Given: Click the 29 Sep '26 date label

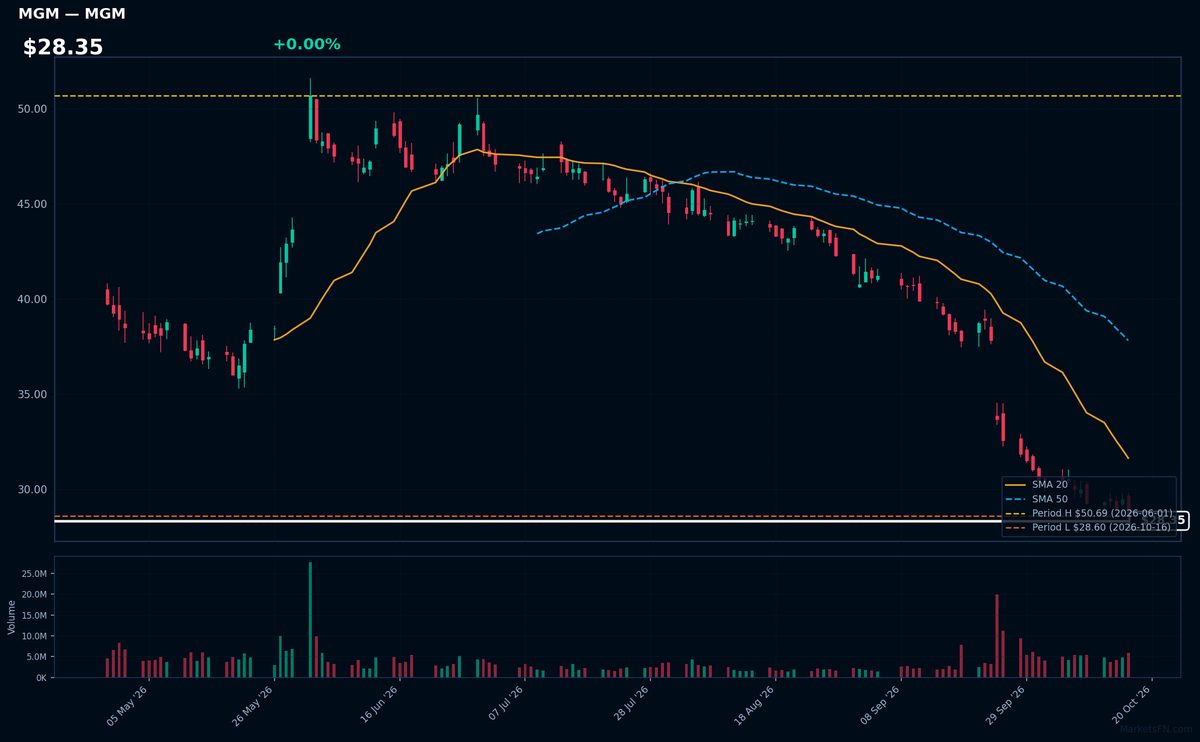Looking at the screenshot, I should pyautogui.click(x=1006, y=705).
